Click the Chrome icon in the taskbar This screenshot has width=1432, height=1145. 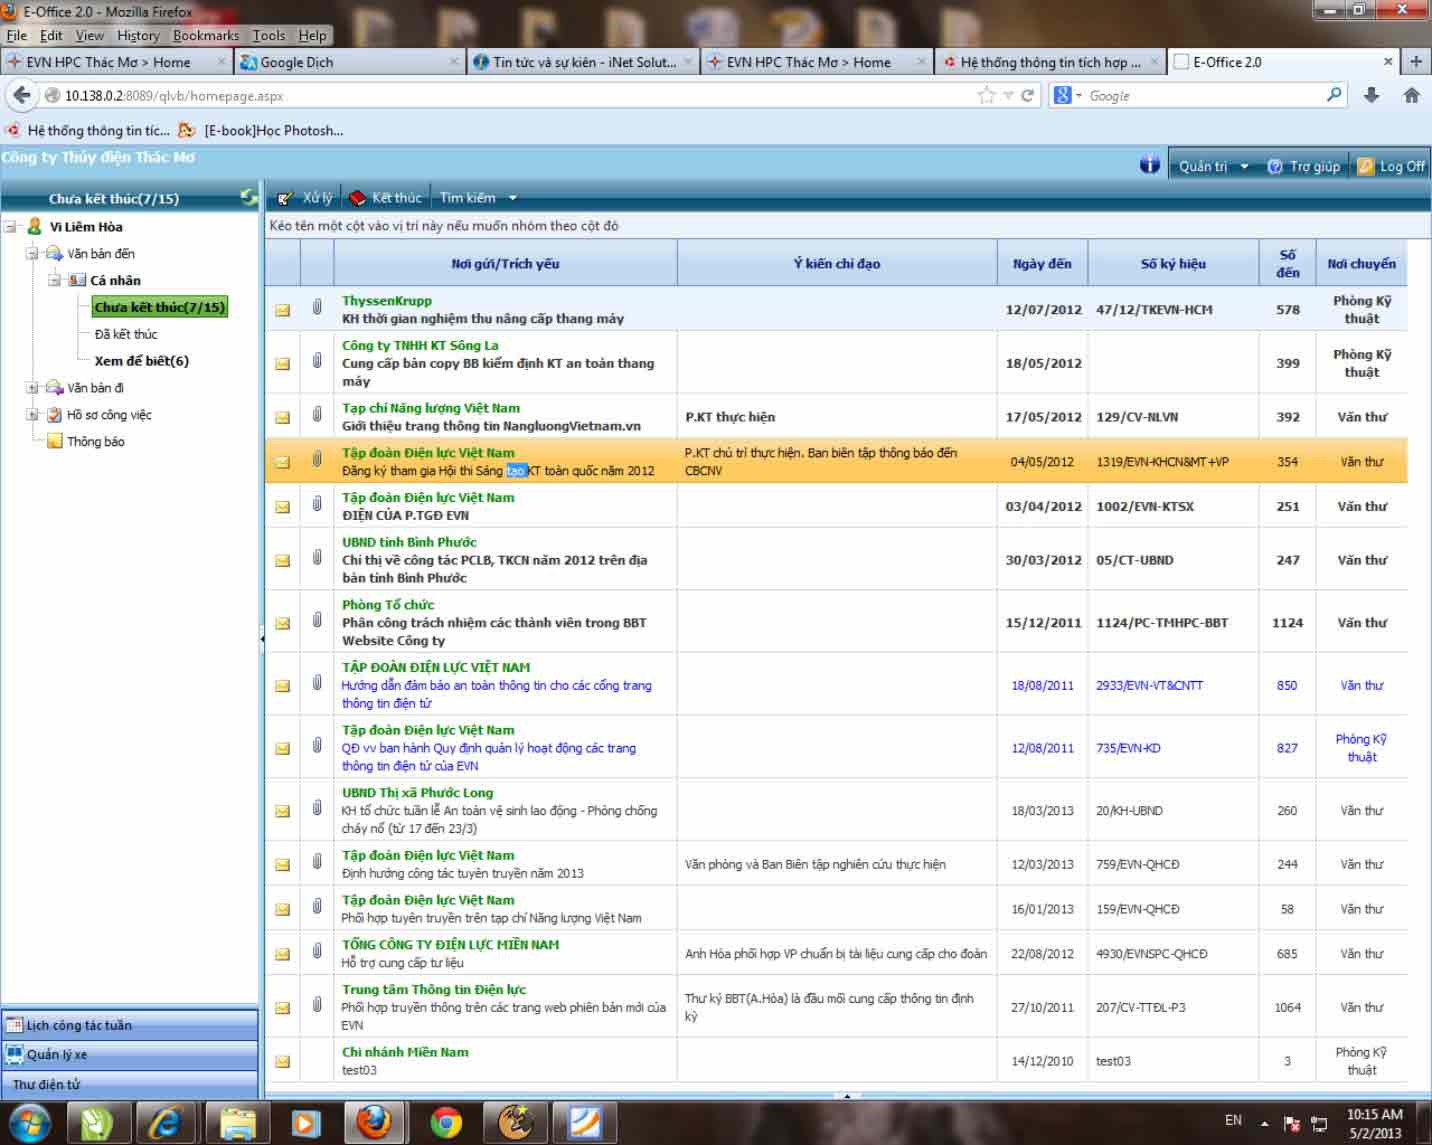446,1122
